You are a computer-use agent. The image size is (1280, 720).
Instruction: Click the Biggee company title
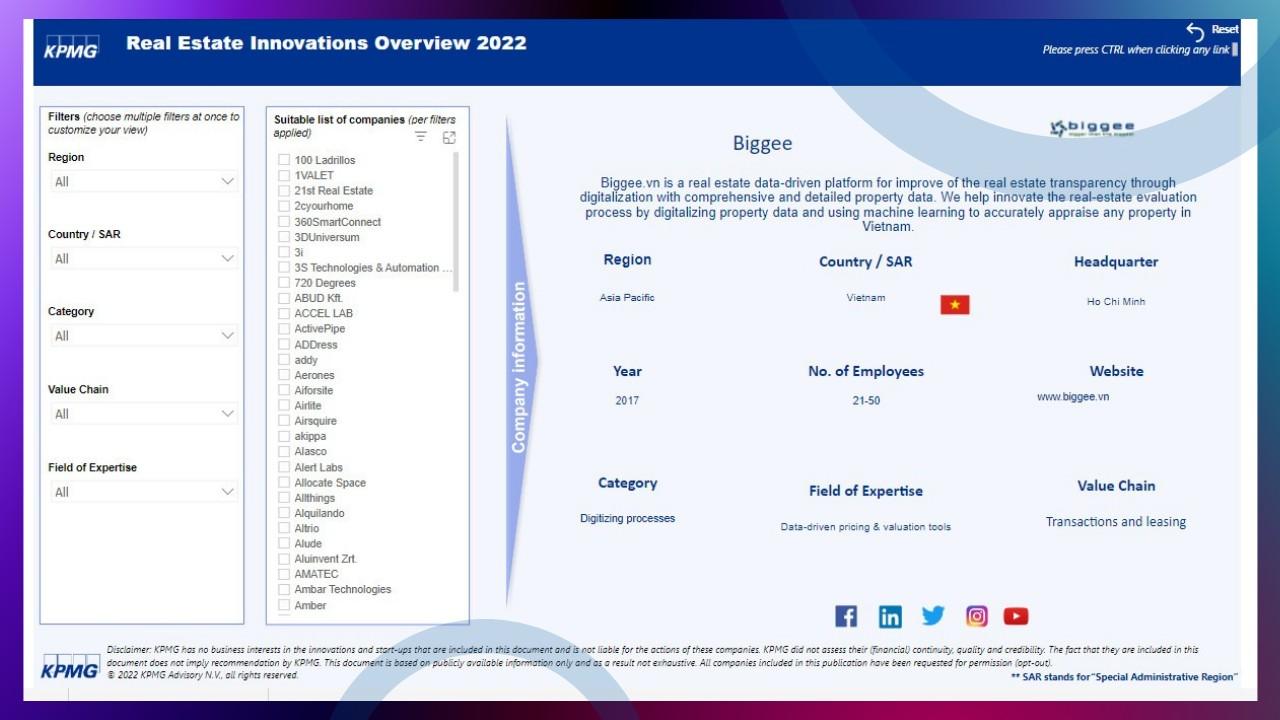pyautogui.click(x=762, y=143)
